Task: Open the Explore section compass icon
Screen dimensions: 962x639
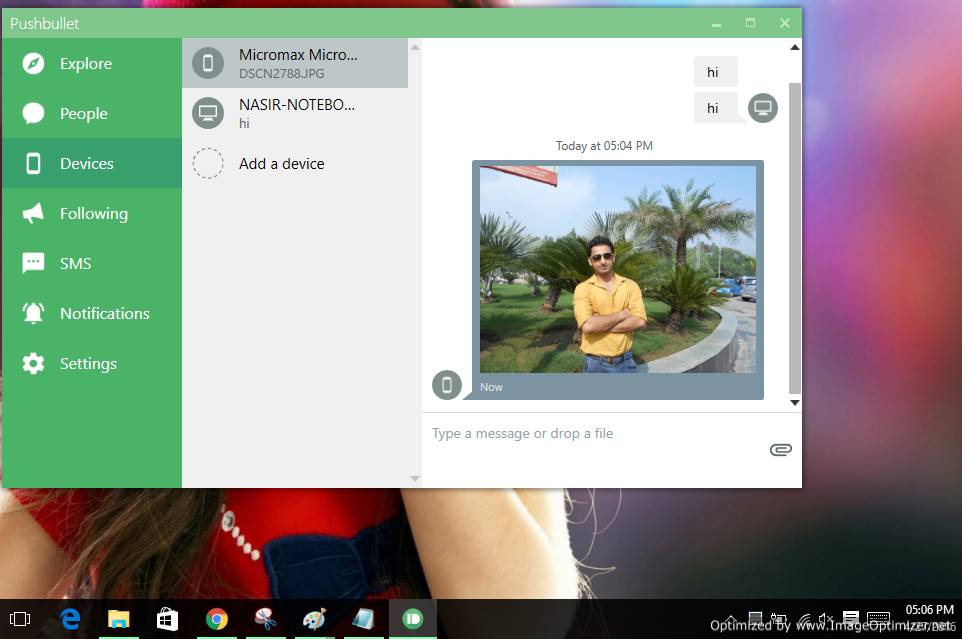Action: (33, 63)
